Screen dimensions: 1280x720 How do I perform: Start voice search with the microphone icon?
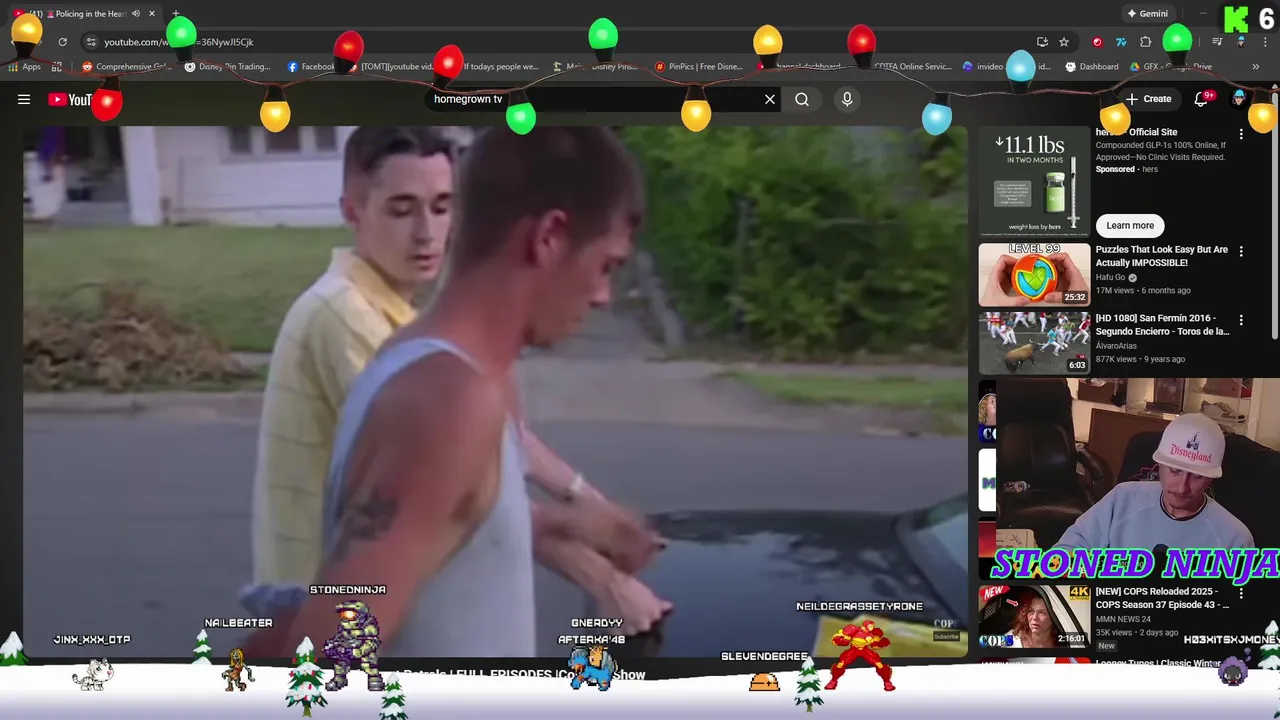847,99
